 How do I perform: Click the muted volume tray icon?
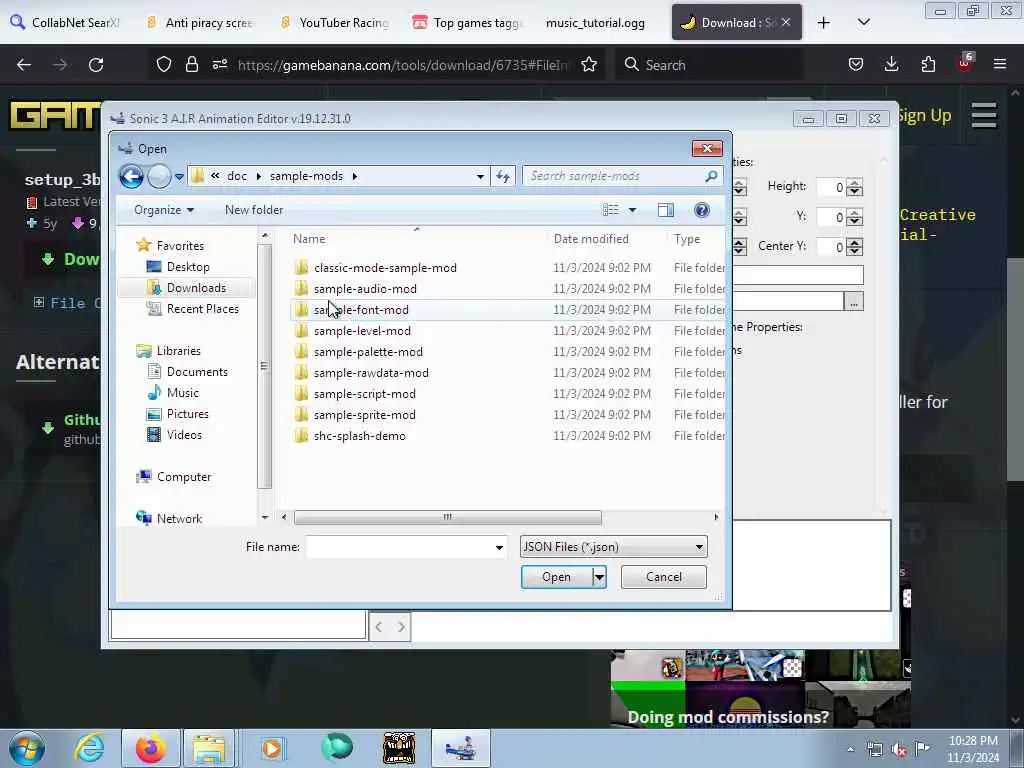point(899,750)
